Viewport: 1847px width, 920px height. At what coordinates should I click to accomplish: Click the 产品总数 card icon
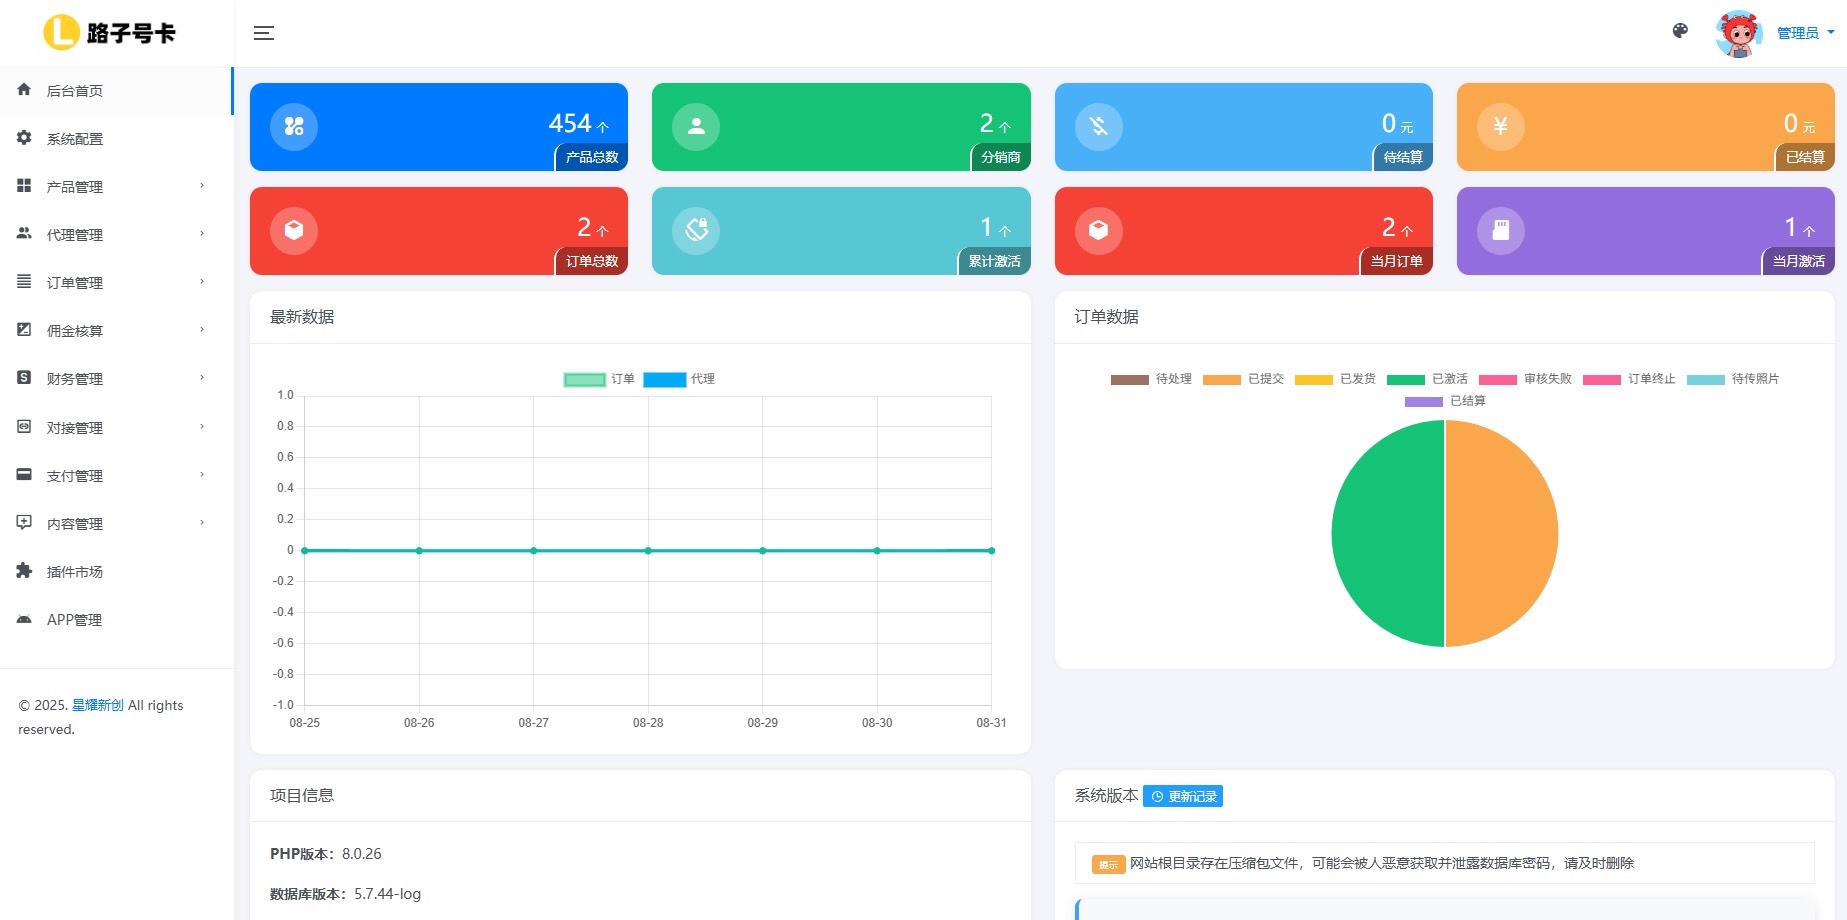(x=294, y=127)
